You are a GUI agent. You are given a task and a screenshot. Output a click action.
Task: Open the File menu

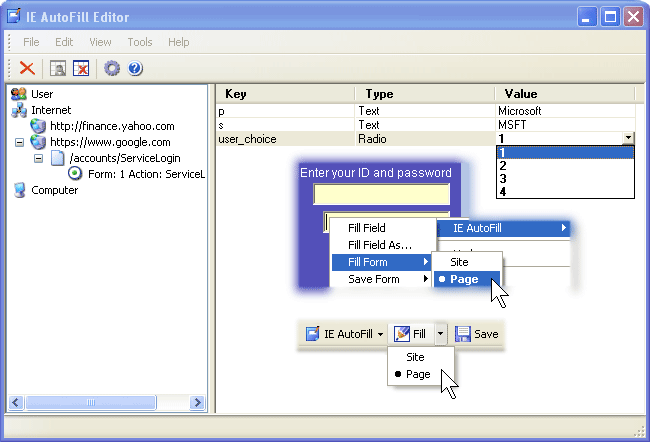click(x=31, y=42)
